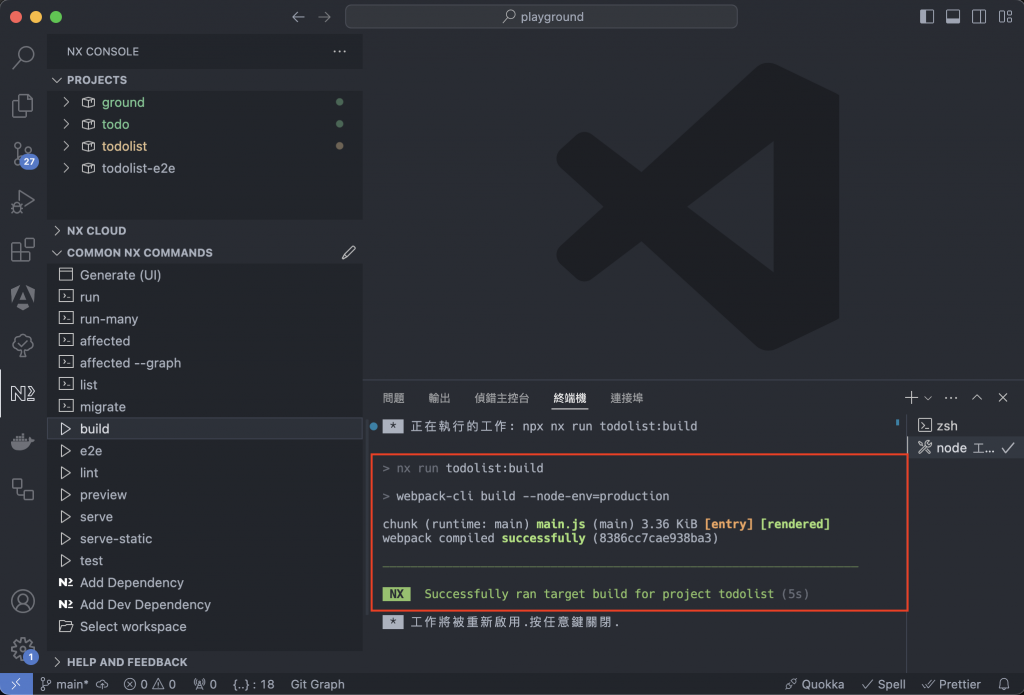Run the run-many command
The image size is (1024, 695).
pyautogui.click(x=205, y=319)
